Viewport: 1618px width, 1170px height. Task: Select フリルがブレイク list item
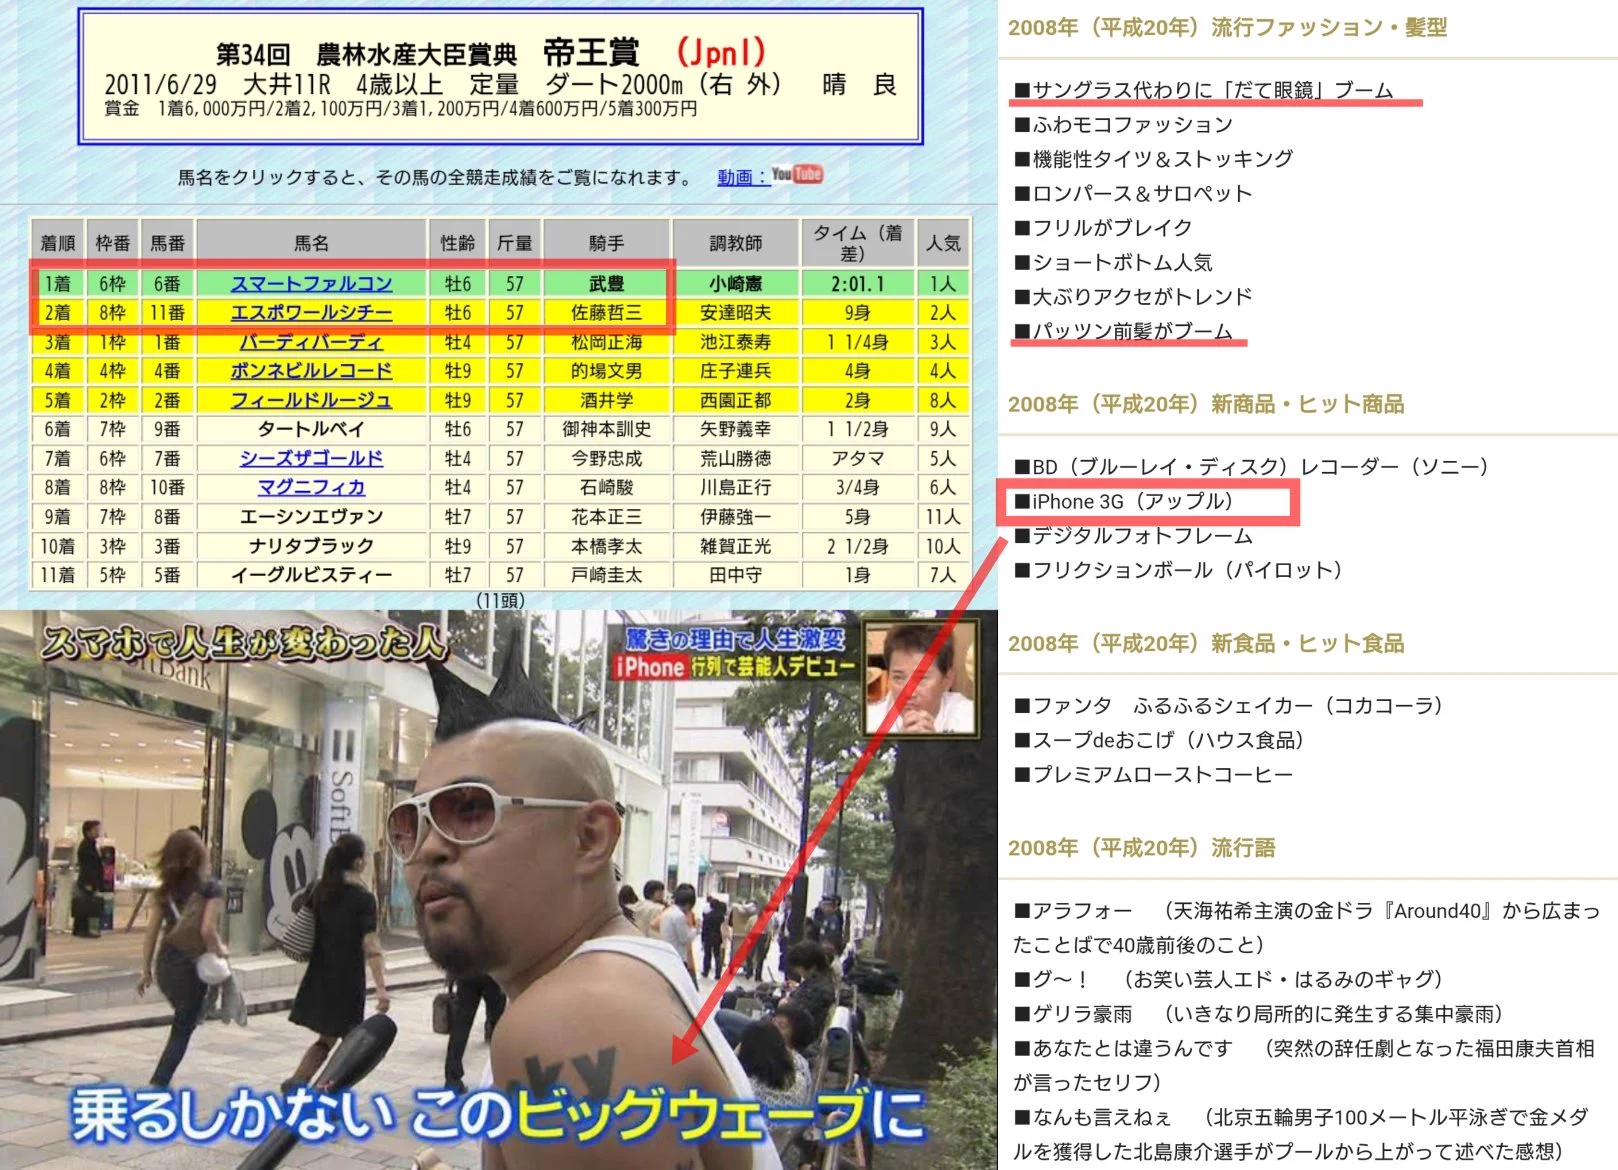click(1103, 228)
